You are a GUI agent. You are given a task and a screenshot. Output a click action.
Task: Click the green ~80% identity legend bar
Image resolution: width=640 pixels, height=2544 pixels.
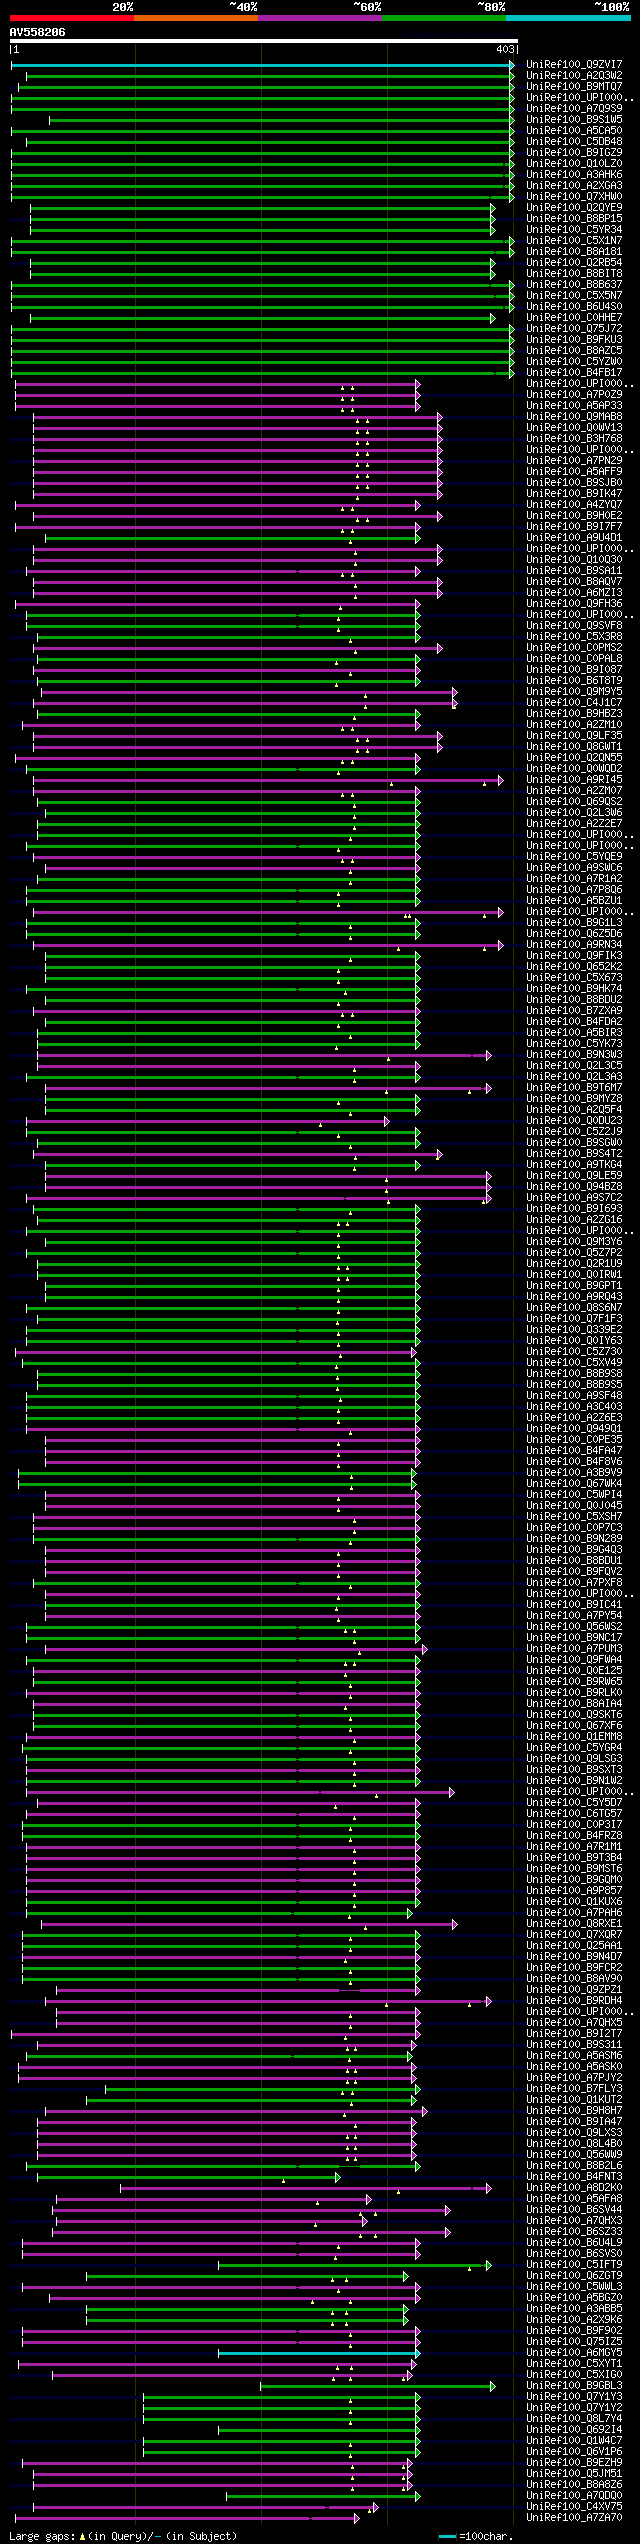point(443,18)
